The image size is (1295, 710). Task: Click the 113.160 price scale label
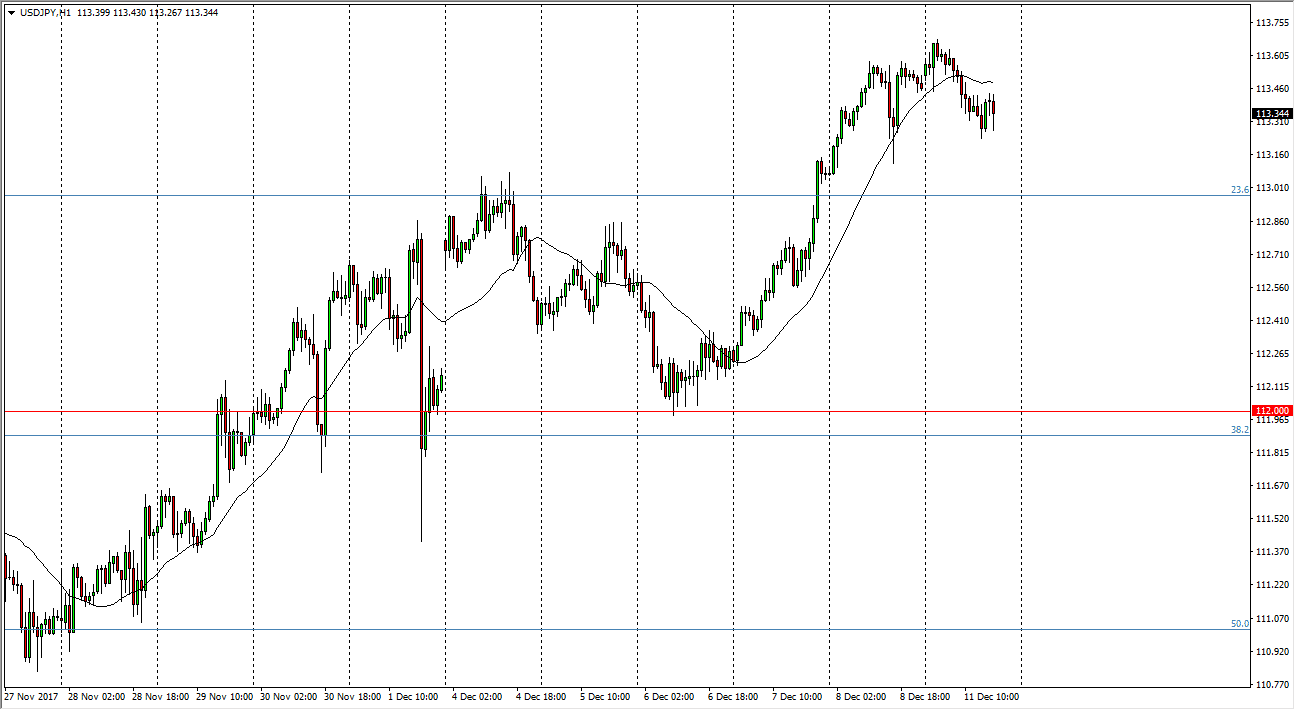1271,155
